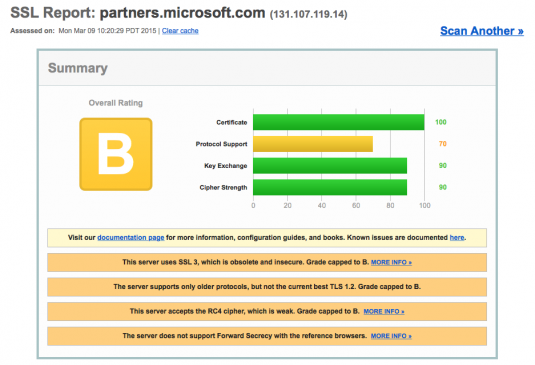535x365 pixels.
Task: Open MORE INFO for the SSL 3 warning
Action: (x=391, y=262)
